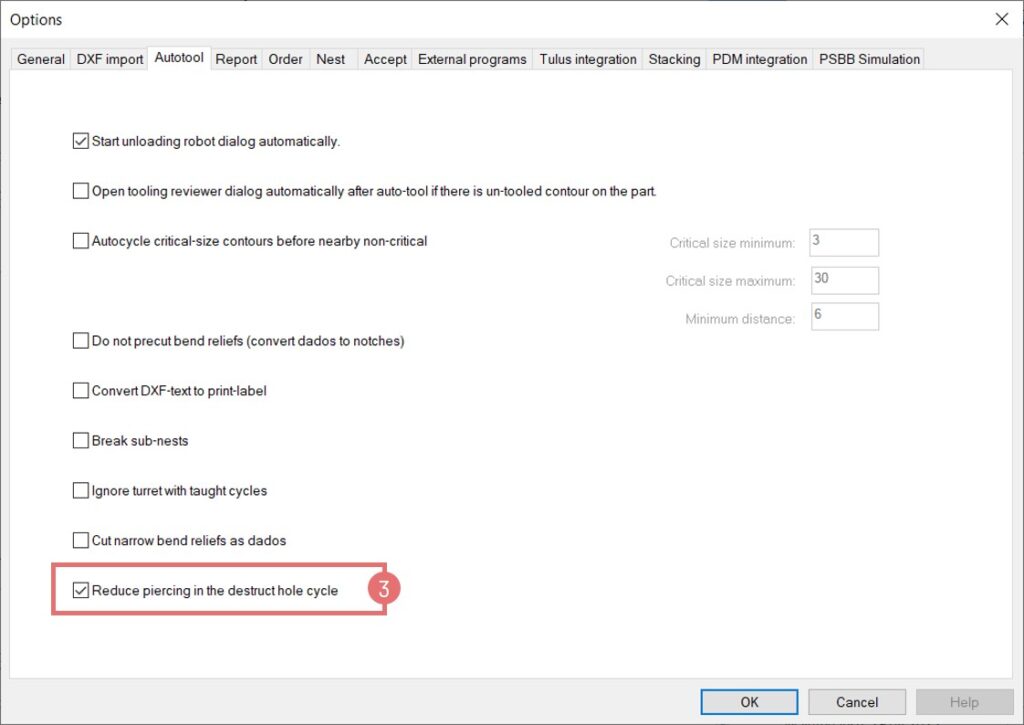Switch to the General tab

41,59
